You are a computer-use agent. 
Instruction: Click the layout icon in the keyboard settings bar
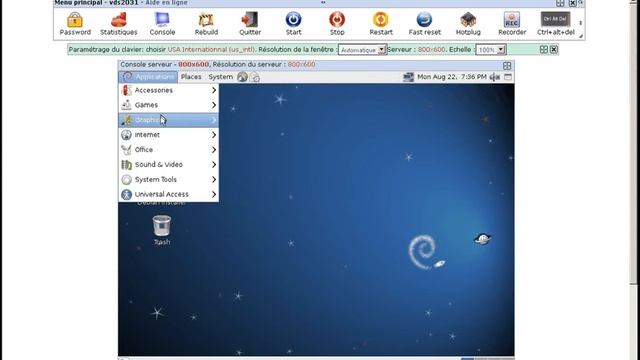point(544,49)
